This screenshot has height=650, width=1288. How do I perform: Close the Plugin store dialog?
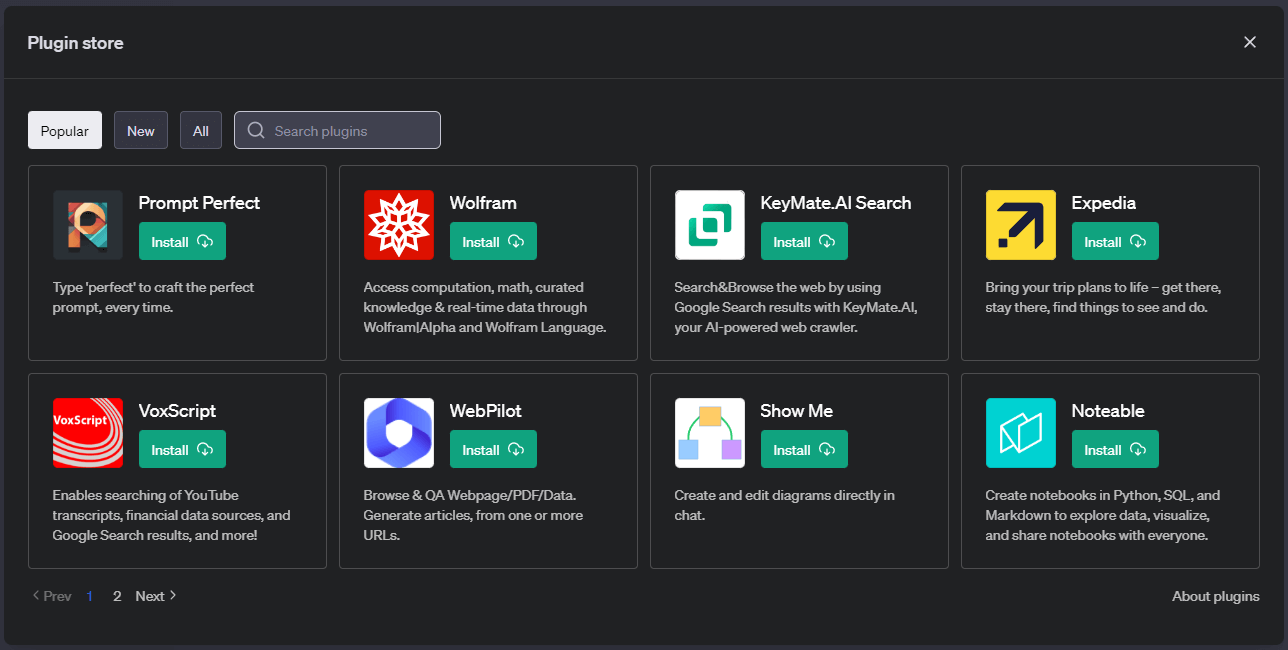[1250, 42]
